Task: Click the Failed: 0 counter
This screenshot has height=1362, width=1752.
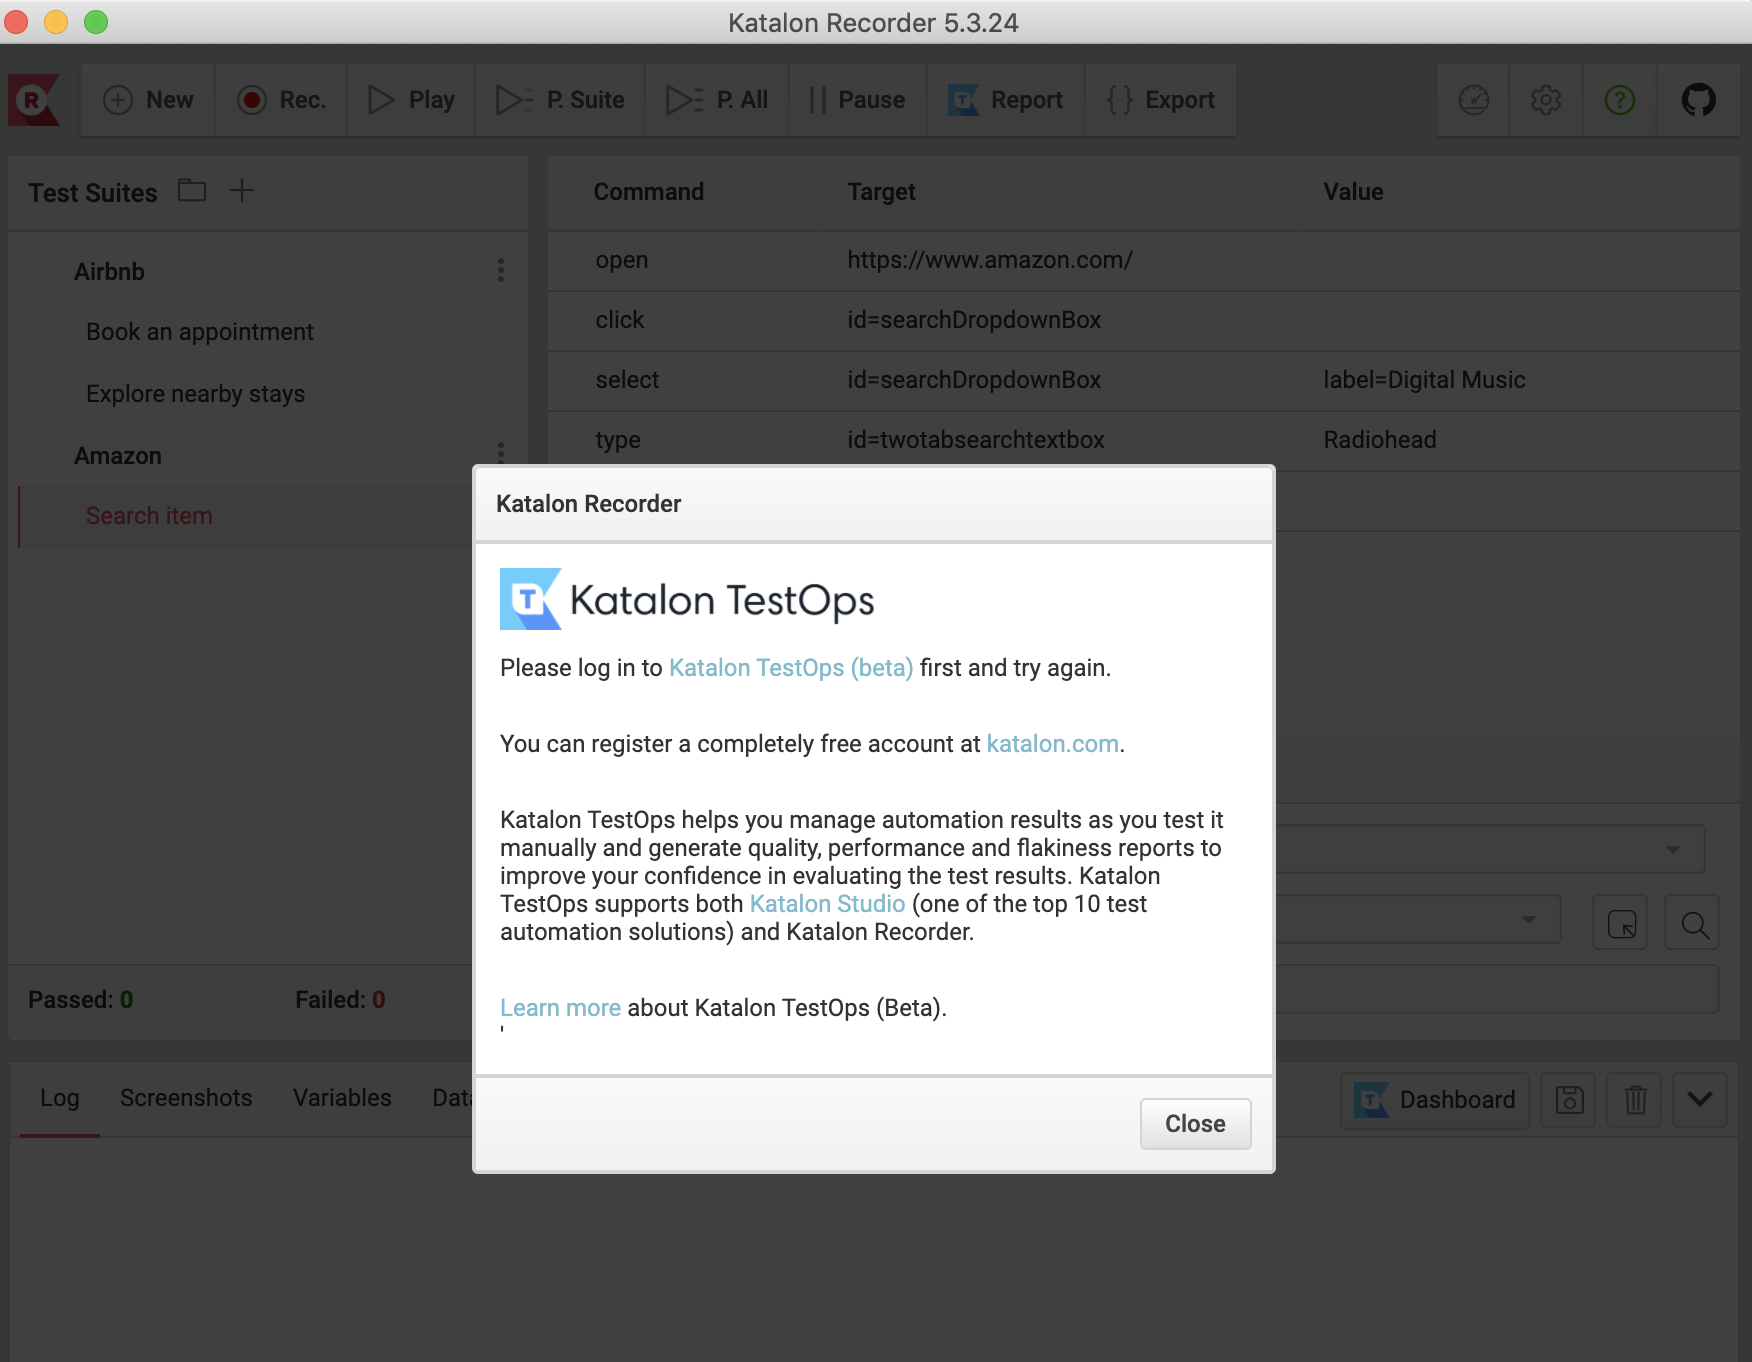Action: point(340,1000)
